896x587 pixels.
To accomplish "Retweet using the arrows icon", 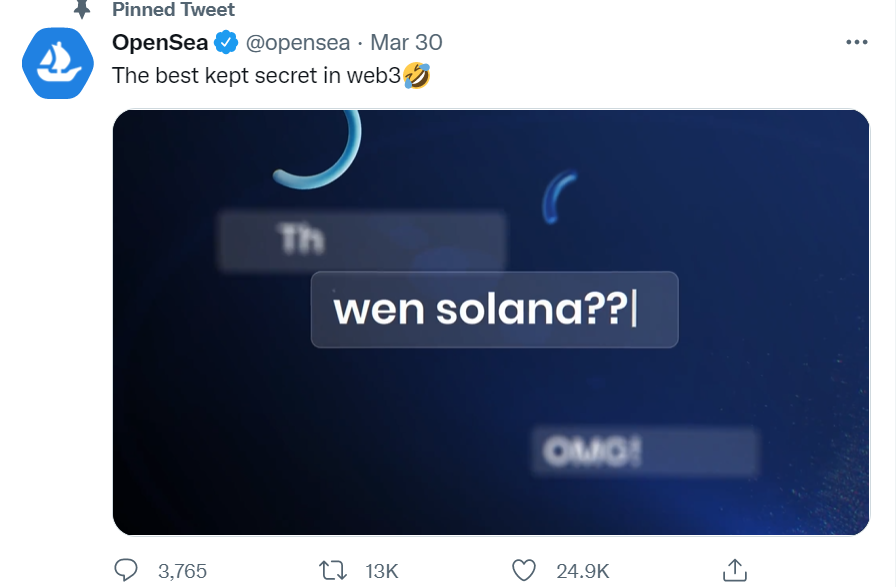I will pyautogui.click(x=332, y=570).
